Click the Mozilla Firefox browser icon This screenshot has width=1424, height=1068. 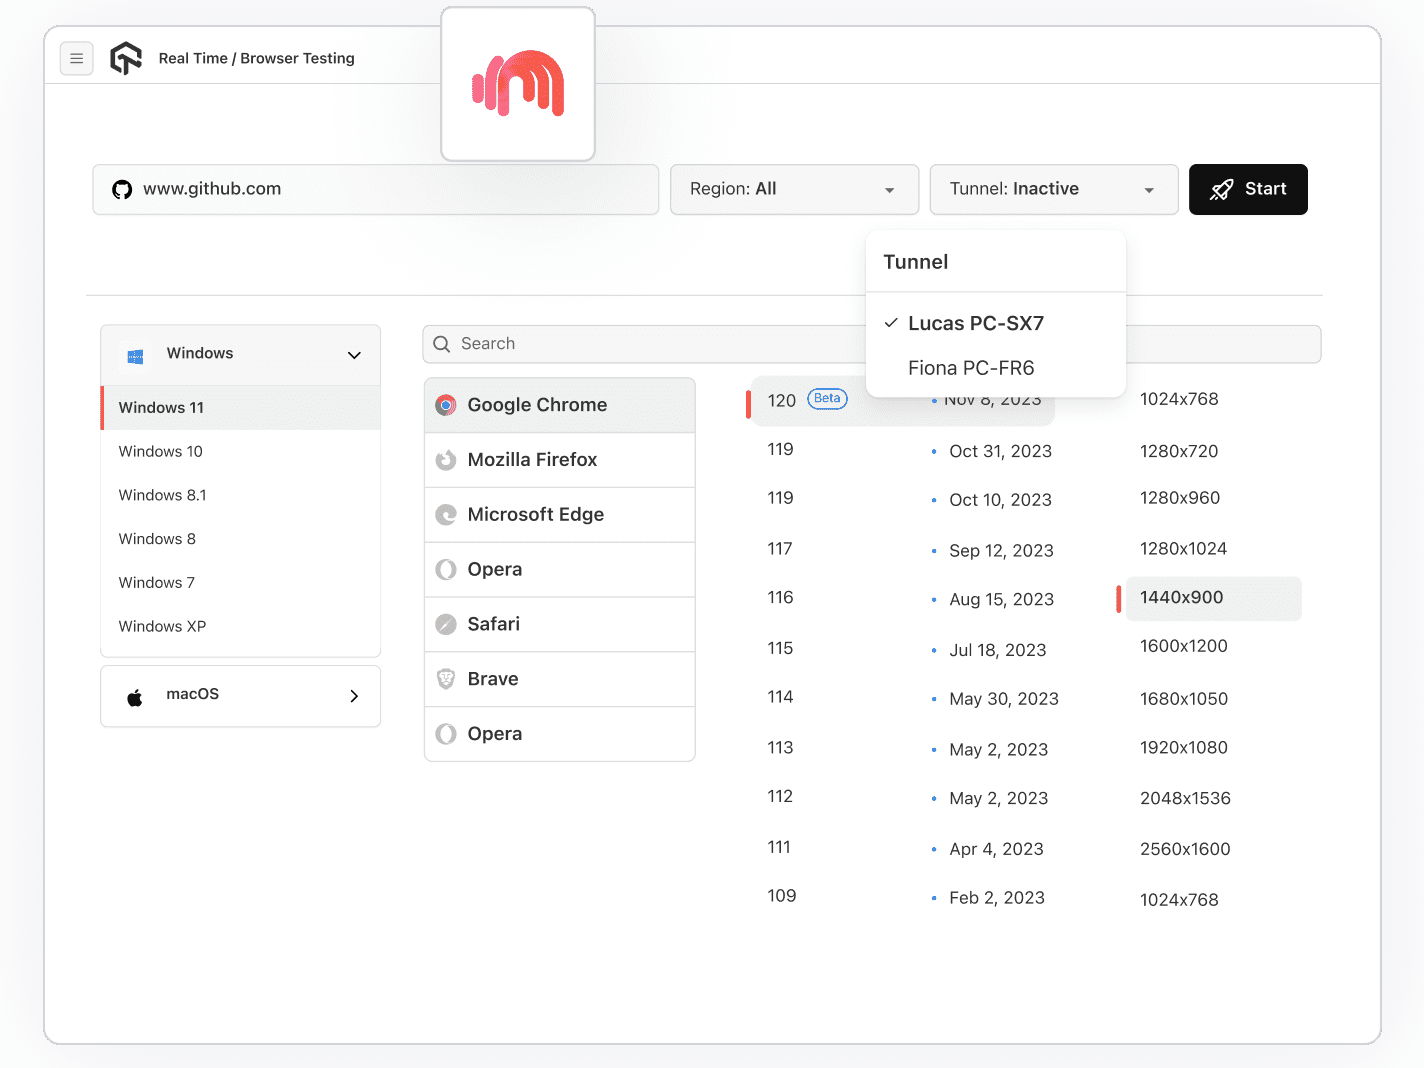click(446, 460)
